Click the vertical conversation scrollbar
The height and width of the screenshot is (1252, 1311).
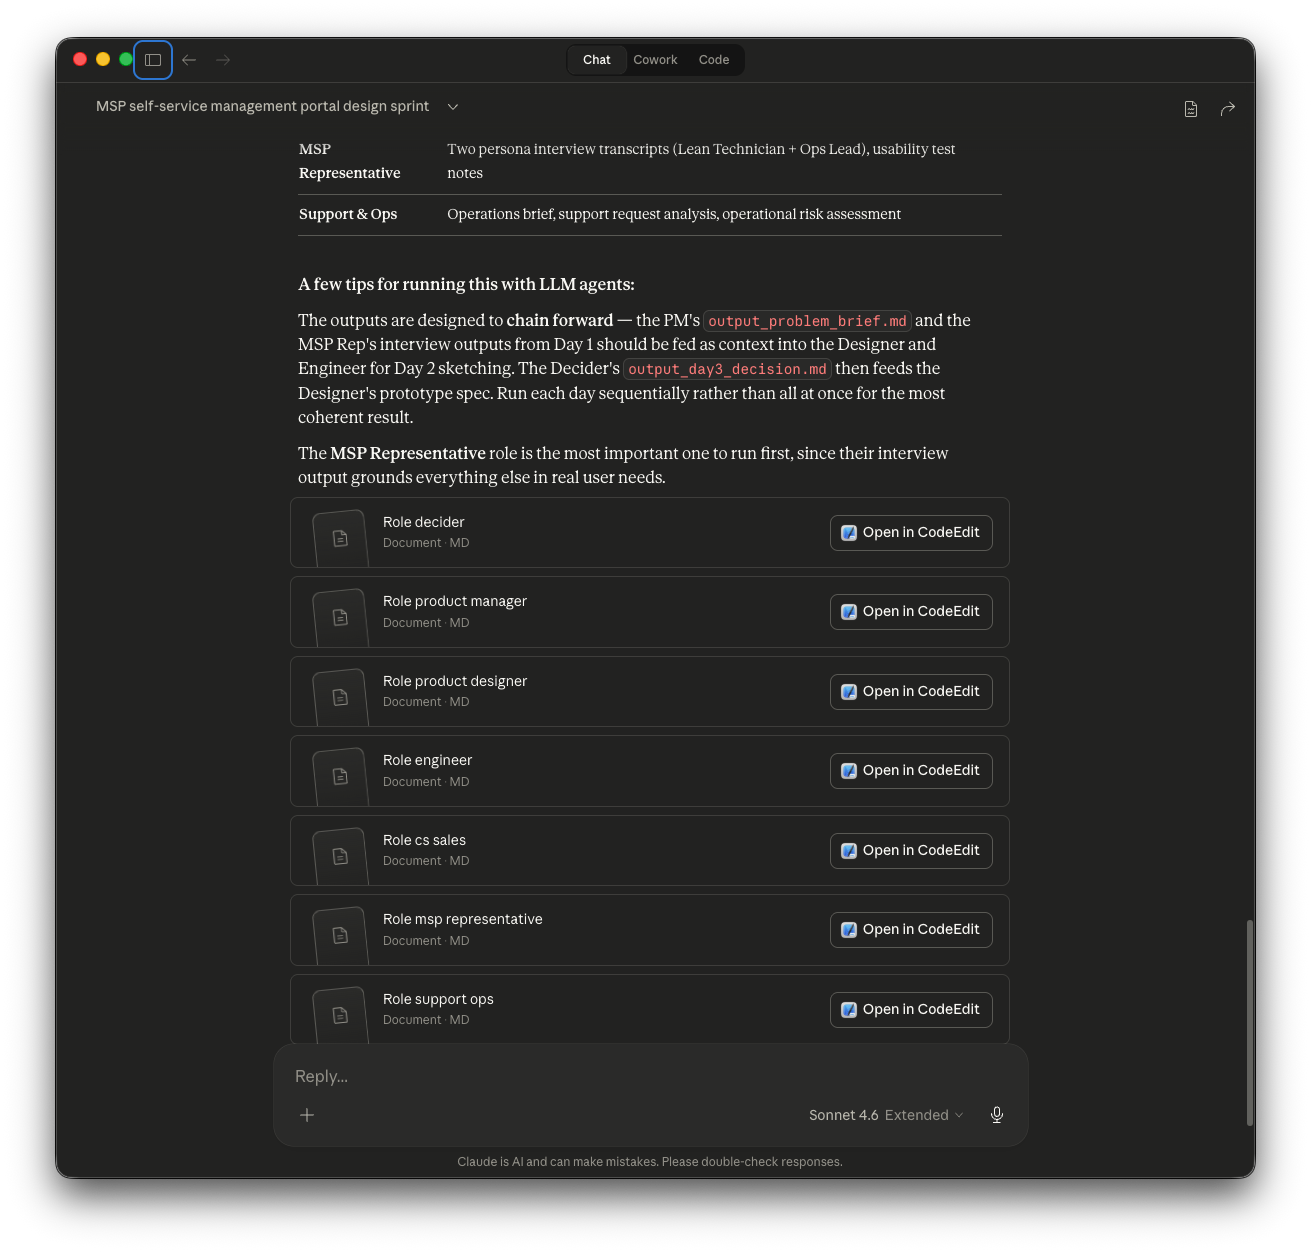(x=1249, y=1020)
